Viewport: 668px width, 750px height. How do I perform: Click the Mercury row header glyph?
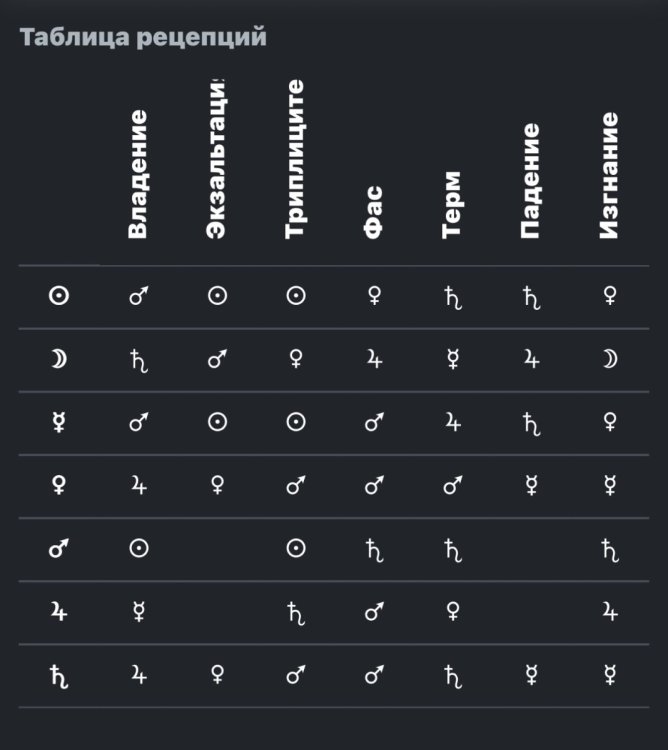pyautogui.click(x=59, y=423)
